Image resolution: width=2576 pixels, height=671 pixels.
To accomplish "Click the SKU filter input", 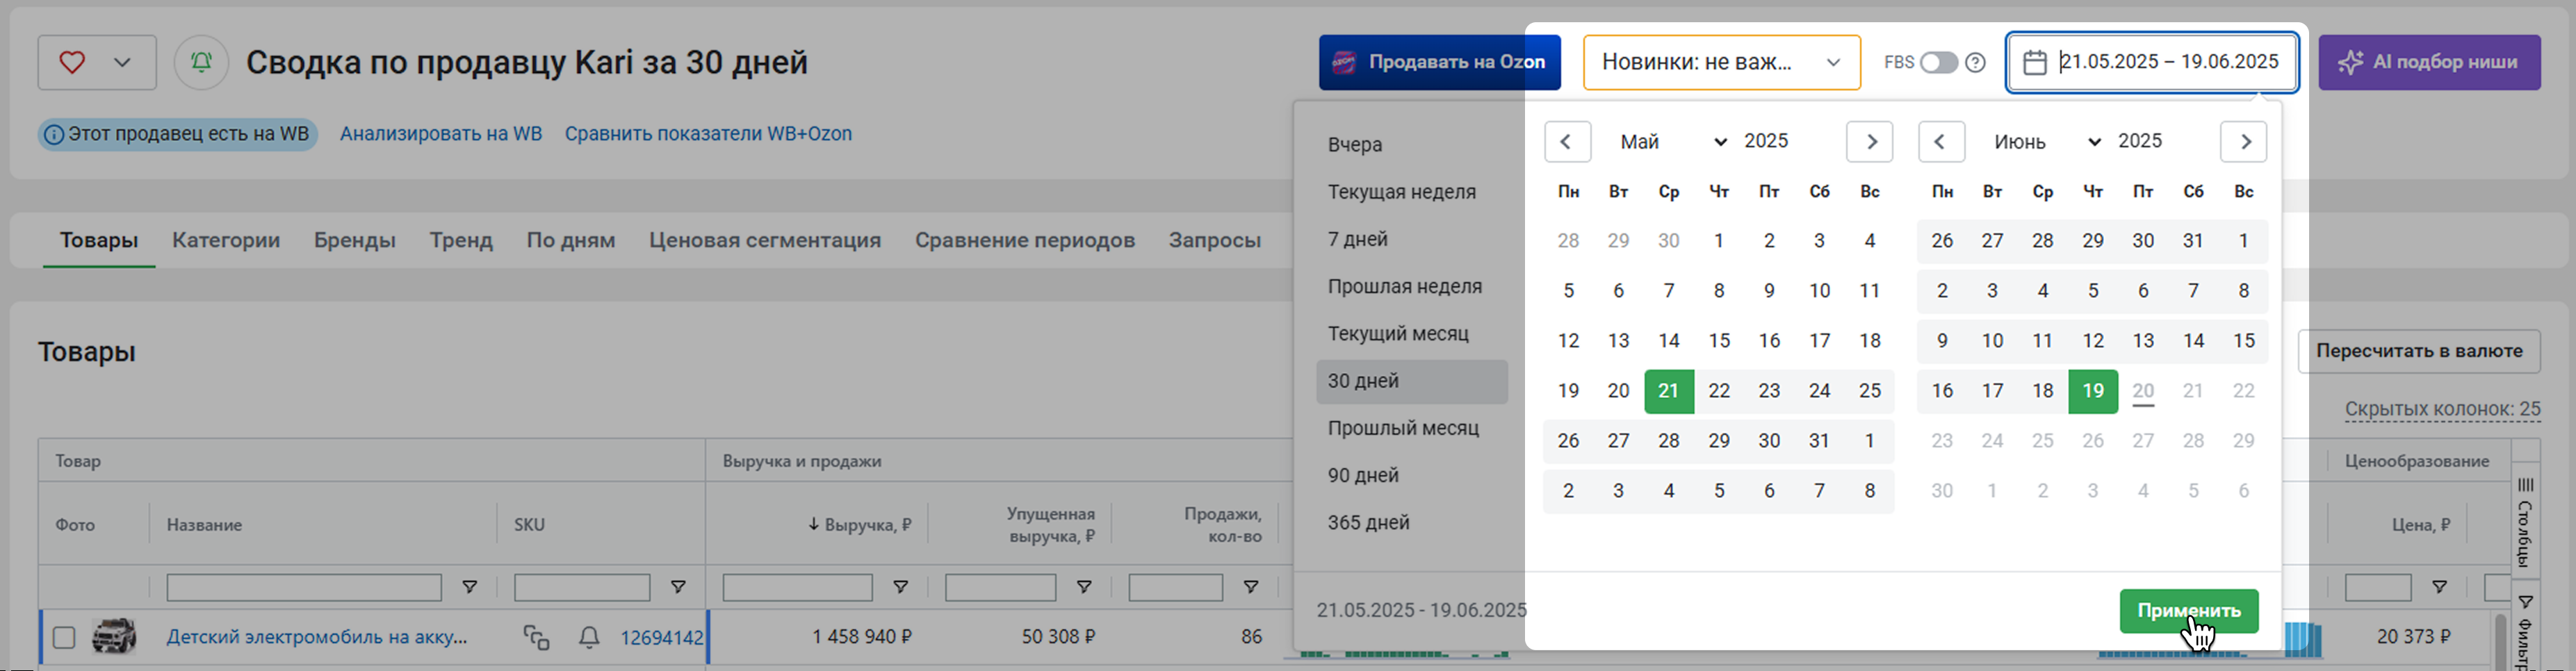I will (x=582, y=588).
